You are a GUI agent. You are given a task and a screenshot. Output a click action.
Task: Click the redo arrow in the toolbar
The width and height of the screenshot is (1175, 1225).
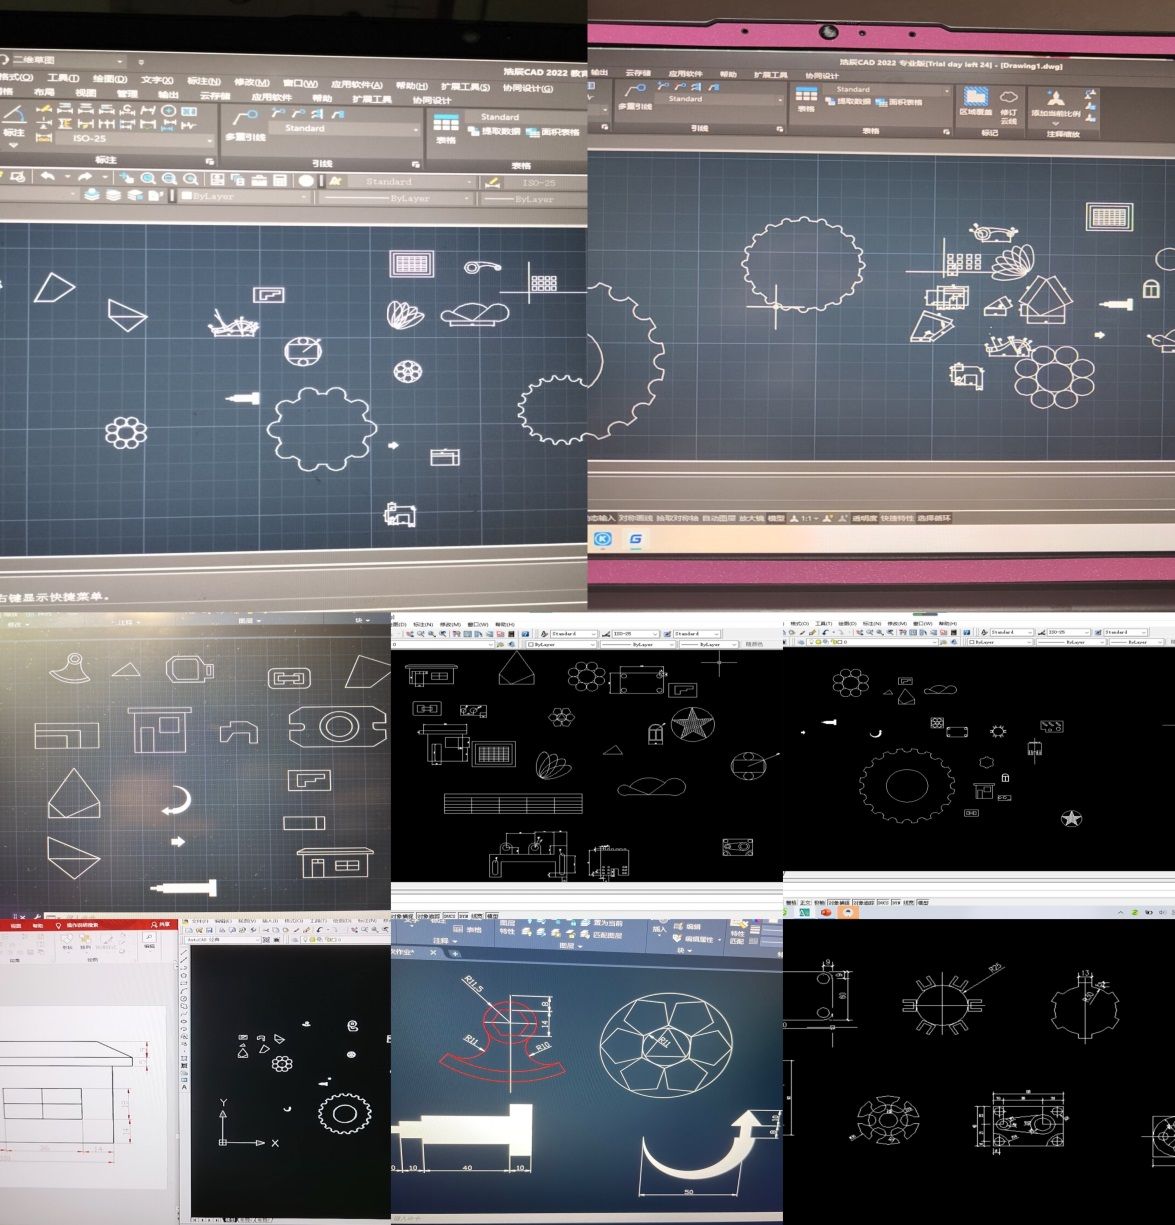coord(85,178)
